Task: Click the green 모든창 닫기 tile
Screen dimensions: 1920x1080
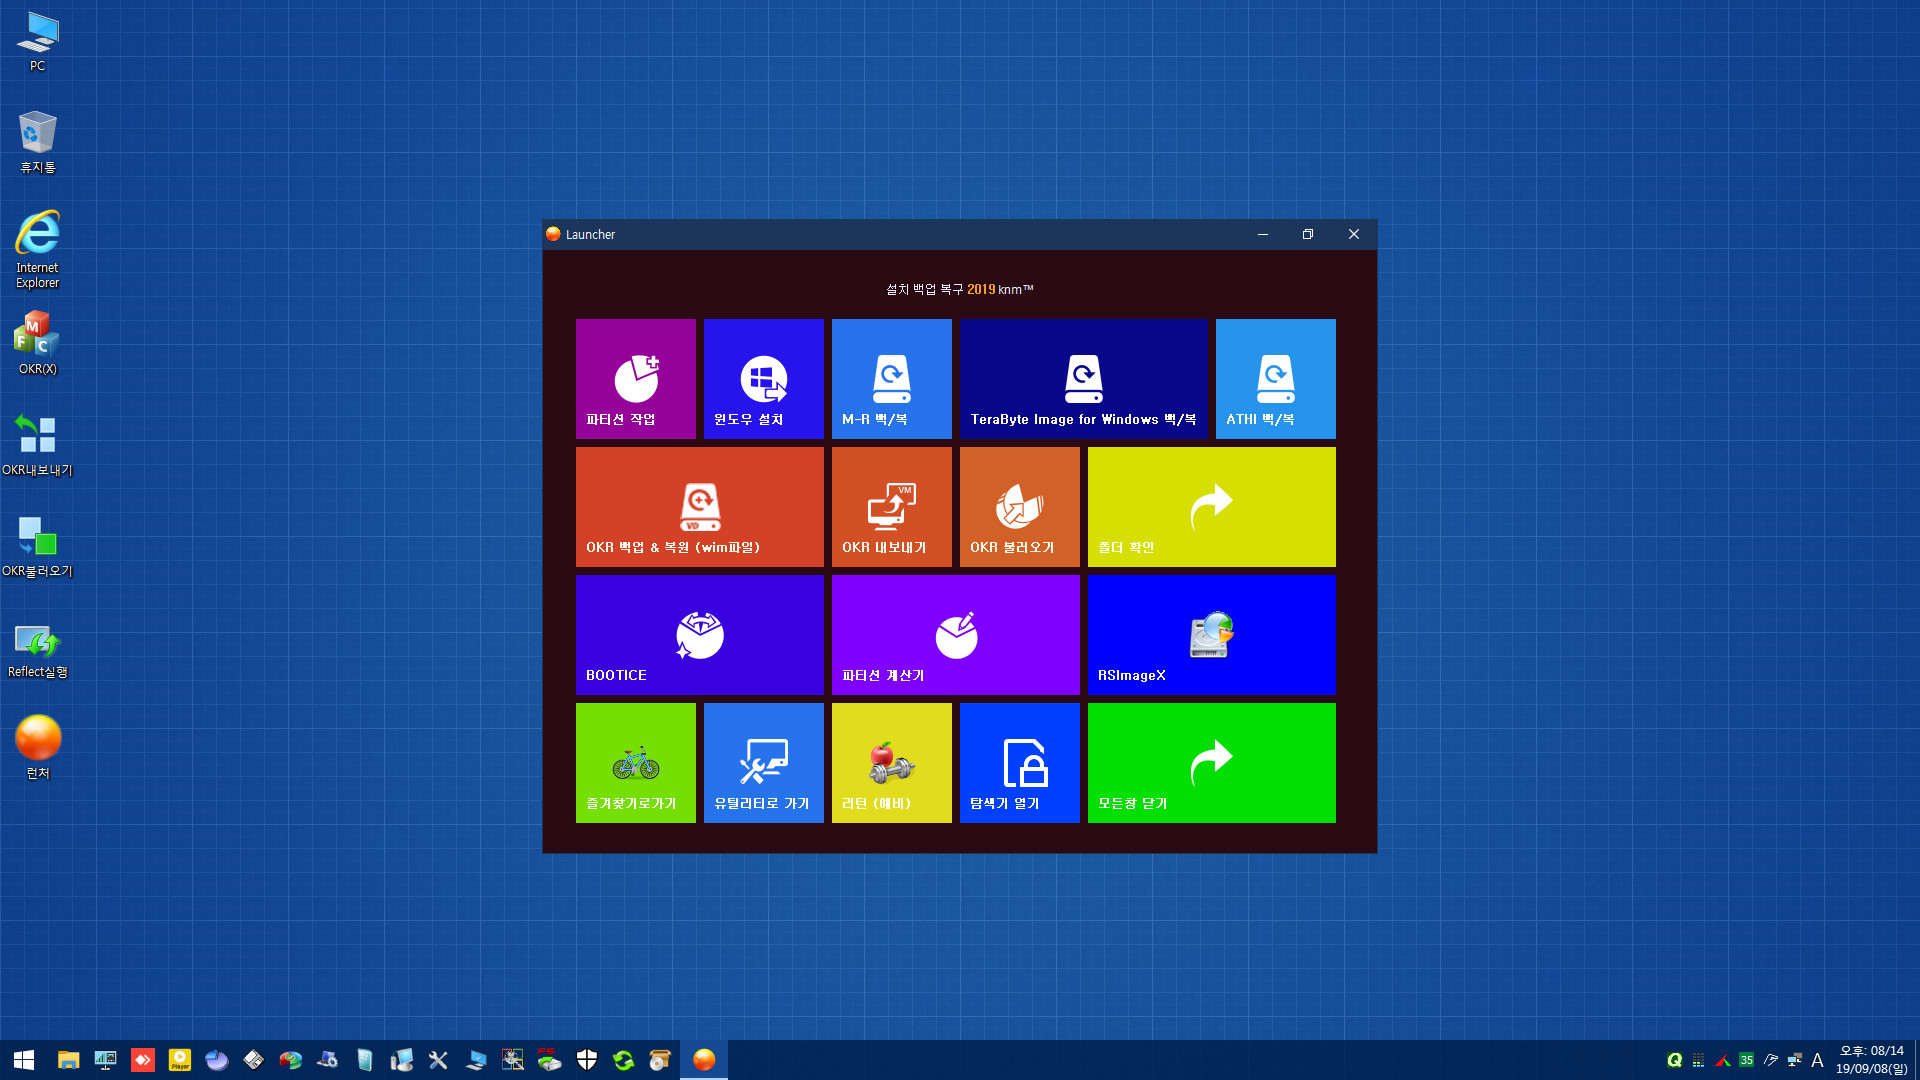Action: pyautogui.click(x=1211, y=763)
